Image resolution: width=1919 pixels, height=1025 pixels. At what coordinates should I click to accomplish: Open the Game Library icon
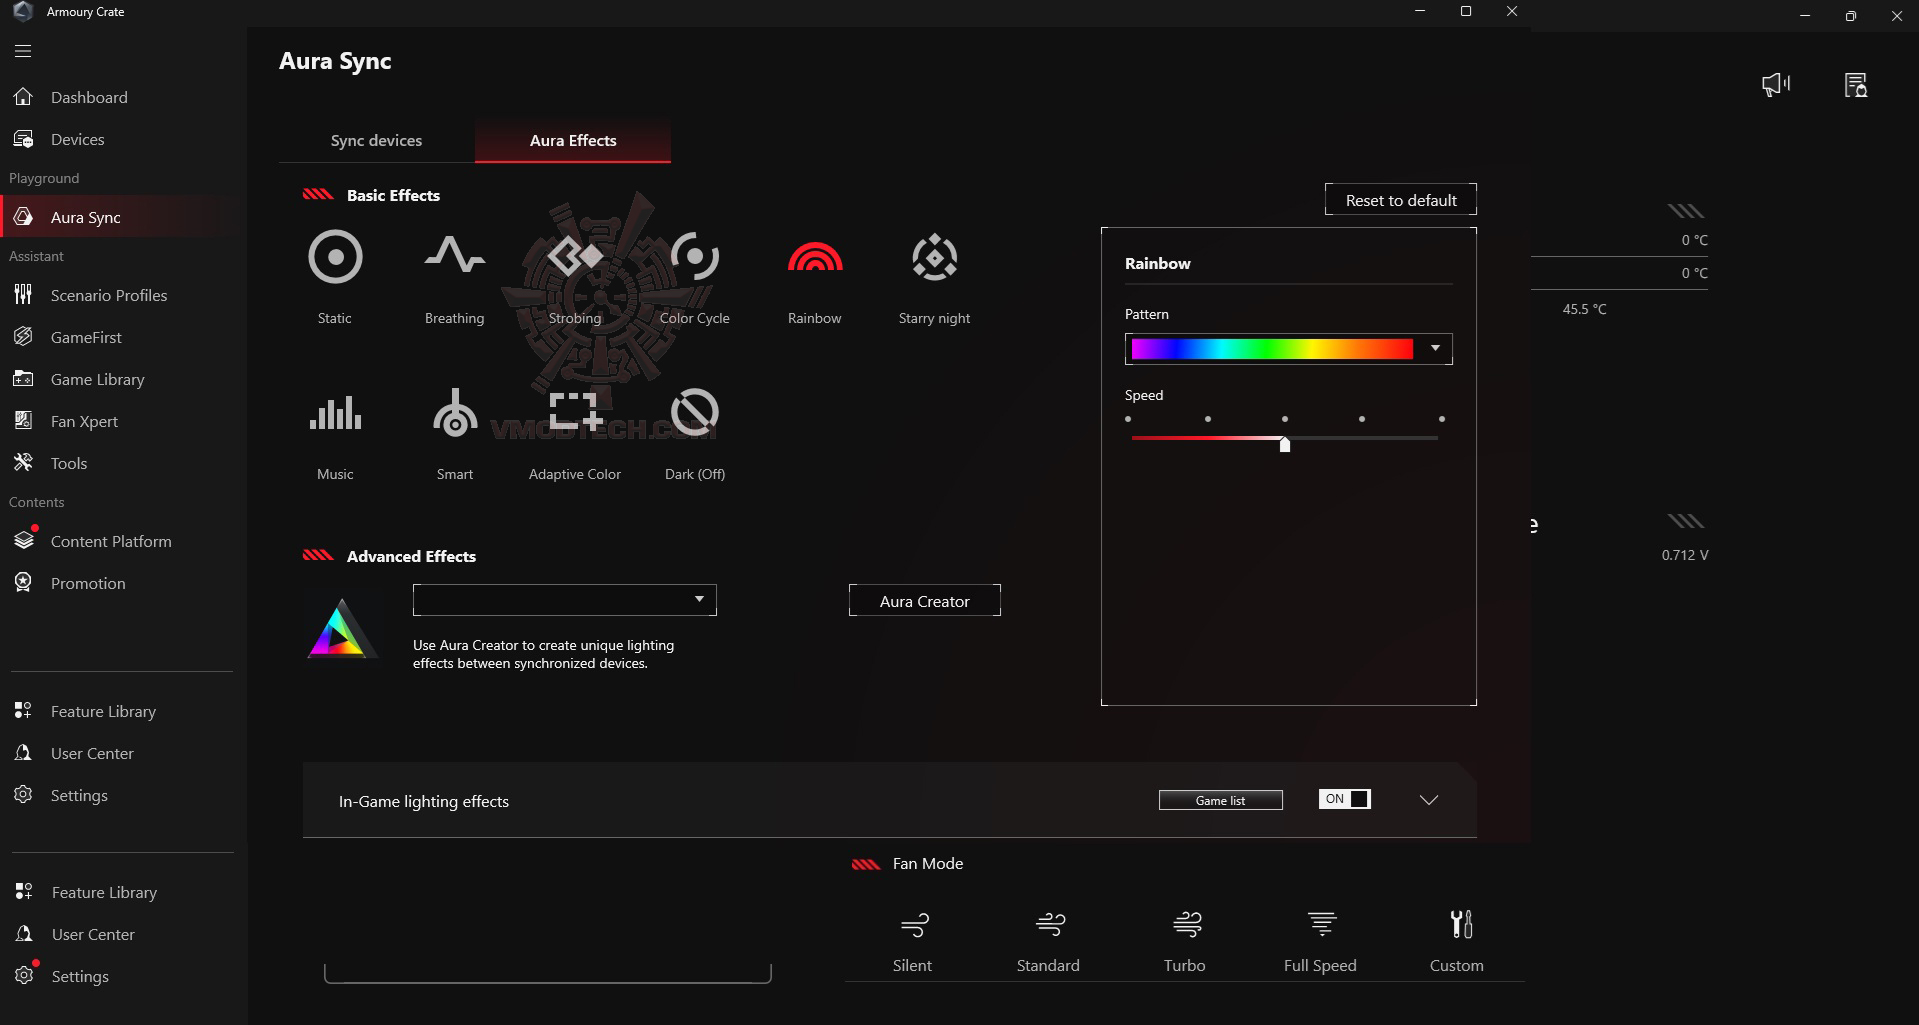23,379
